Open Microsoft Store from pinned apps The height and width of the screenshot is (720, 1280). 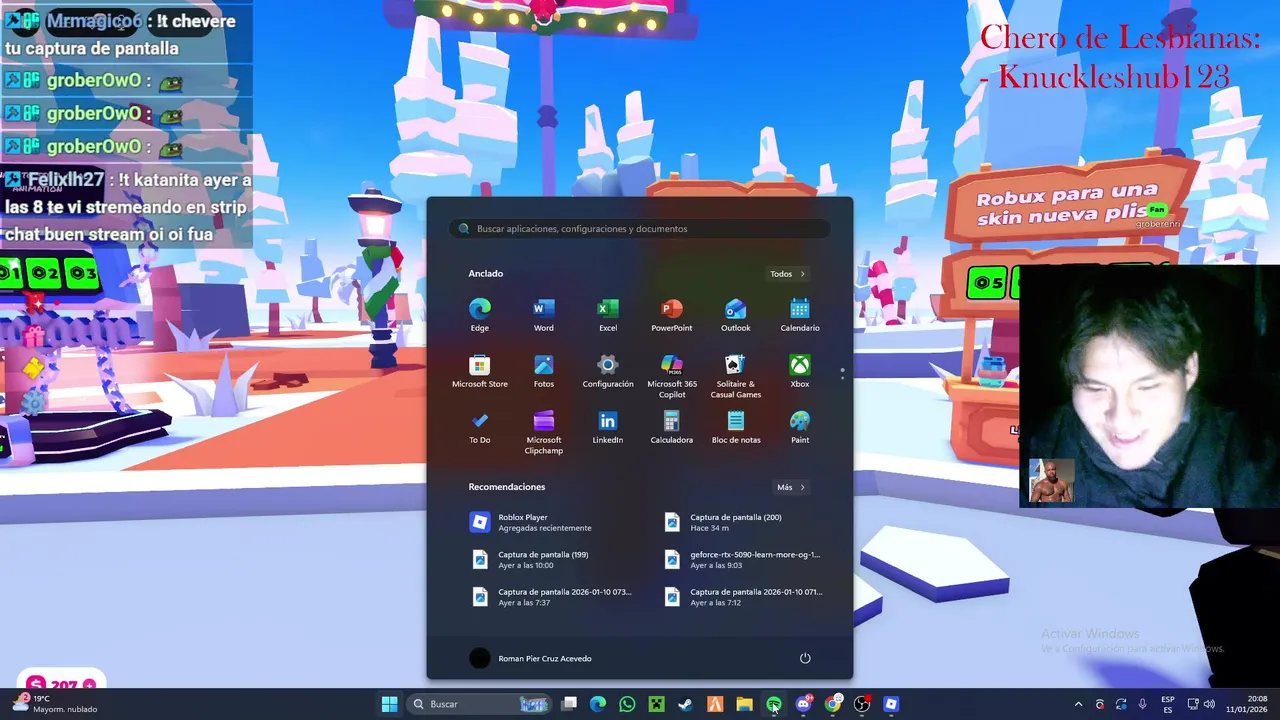[x=480, y=370]
